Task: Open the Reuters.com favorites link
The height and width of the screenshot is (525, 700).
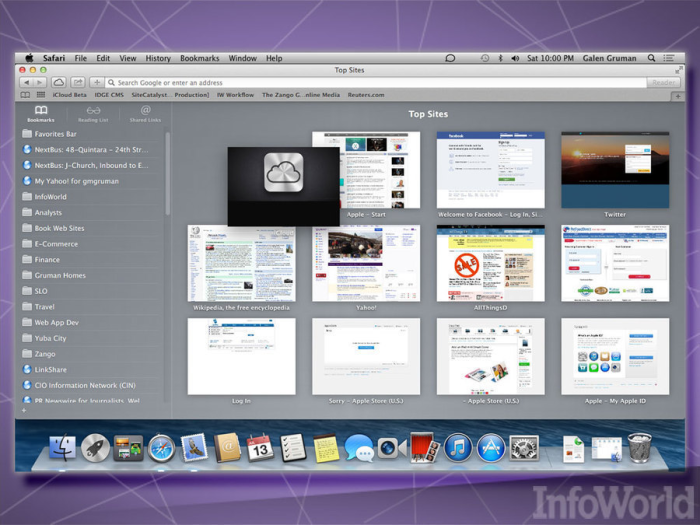Action: (x=366, y=95)
